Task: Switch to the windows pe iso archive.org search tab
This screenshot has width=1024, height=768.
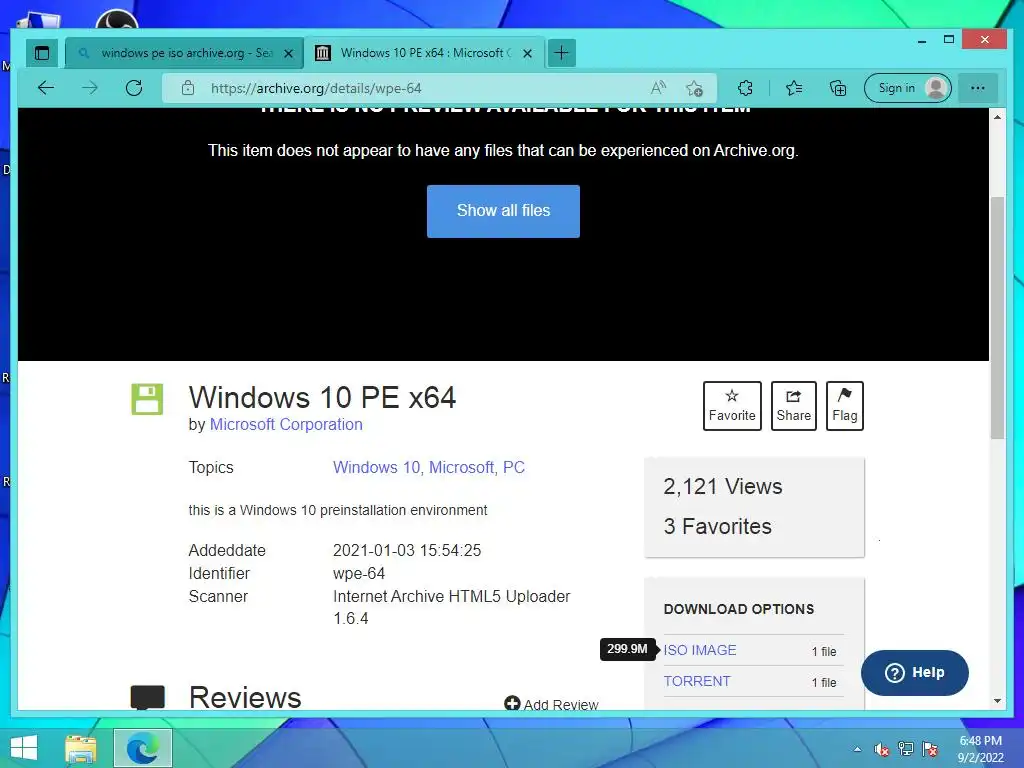Action: pos(184,53)
